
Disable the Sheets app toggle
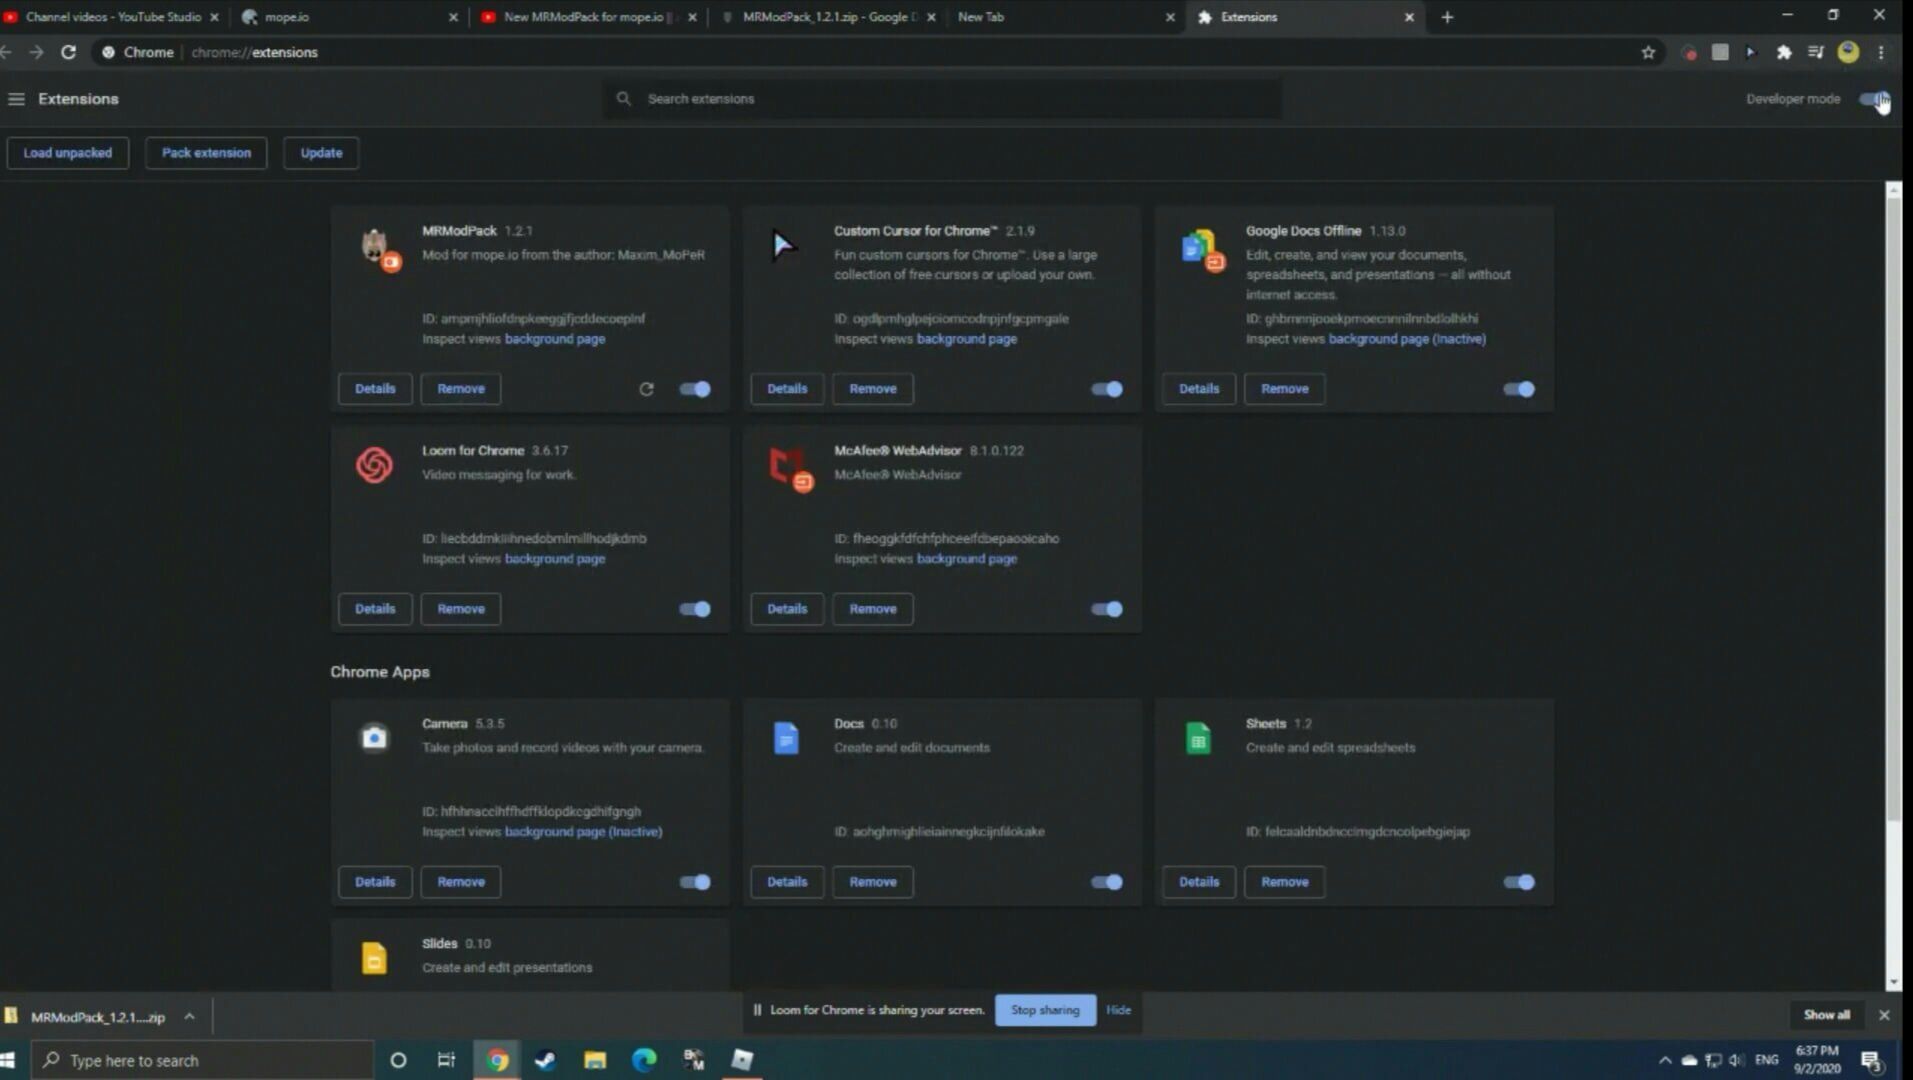1519,882
